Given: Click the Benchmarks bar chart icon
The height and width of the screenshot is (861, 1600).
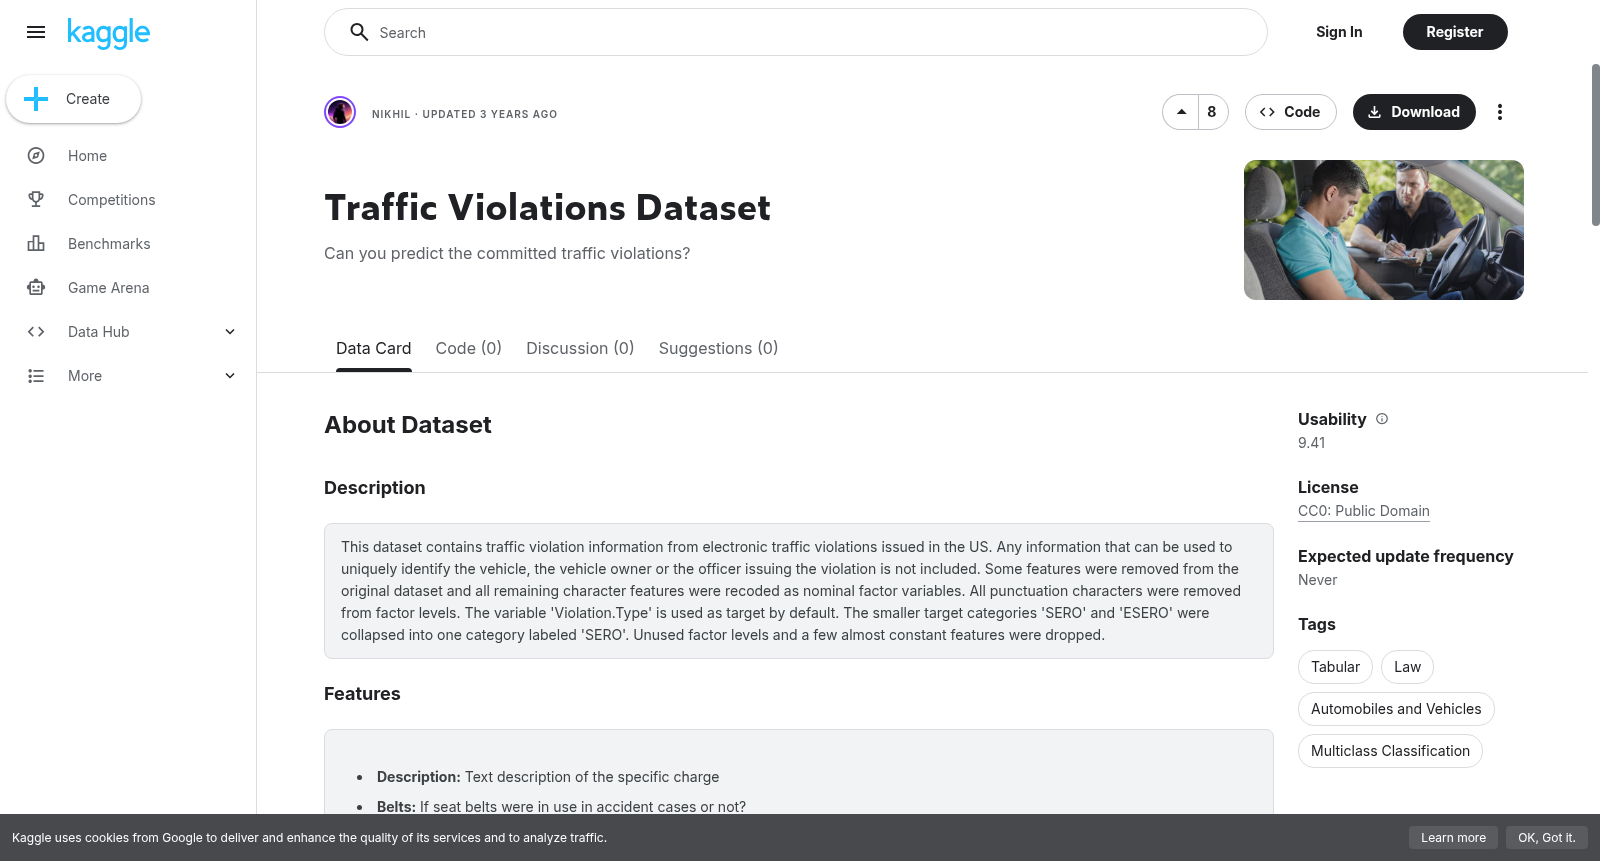Looking at the screenshot, I should 36,244.
